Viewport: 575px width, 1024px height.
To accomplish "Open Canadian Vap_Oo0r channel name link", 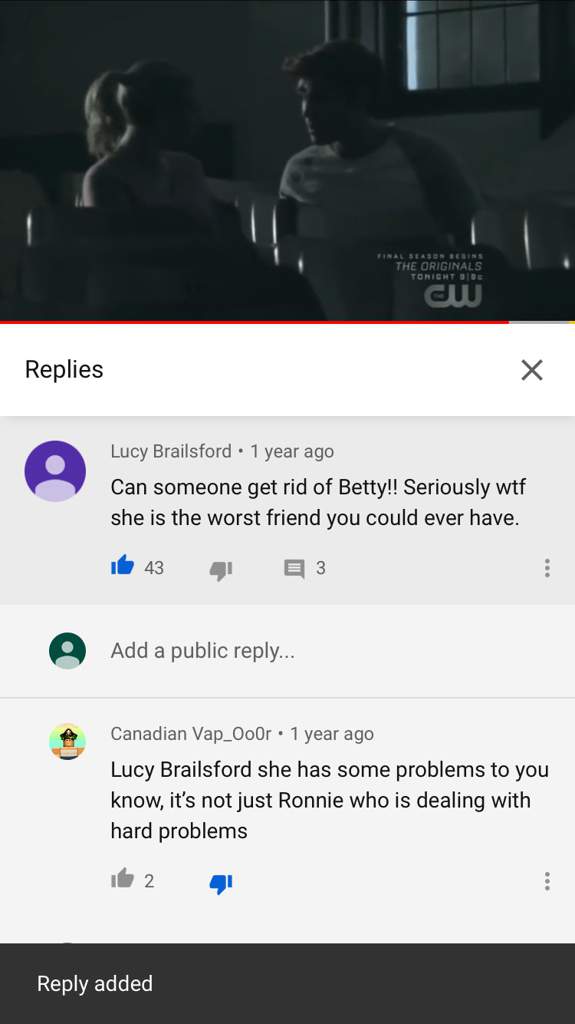I will pos(190,733).
